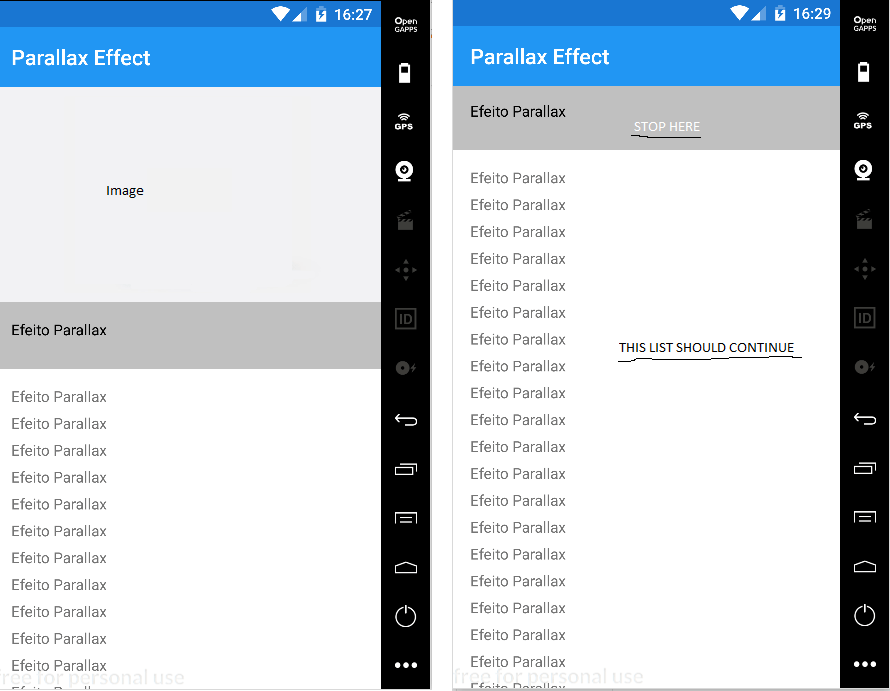
Task: Select the location pin icon
Action: tap(405, 170)
